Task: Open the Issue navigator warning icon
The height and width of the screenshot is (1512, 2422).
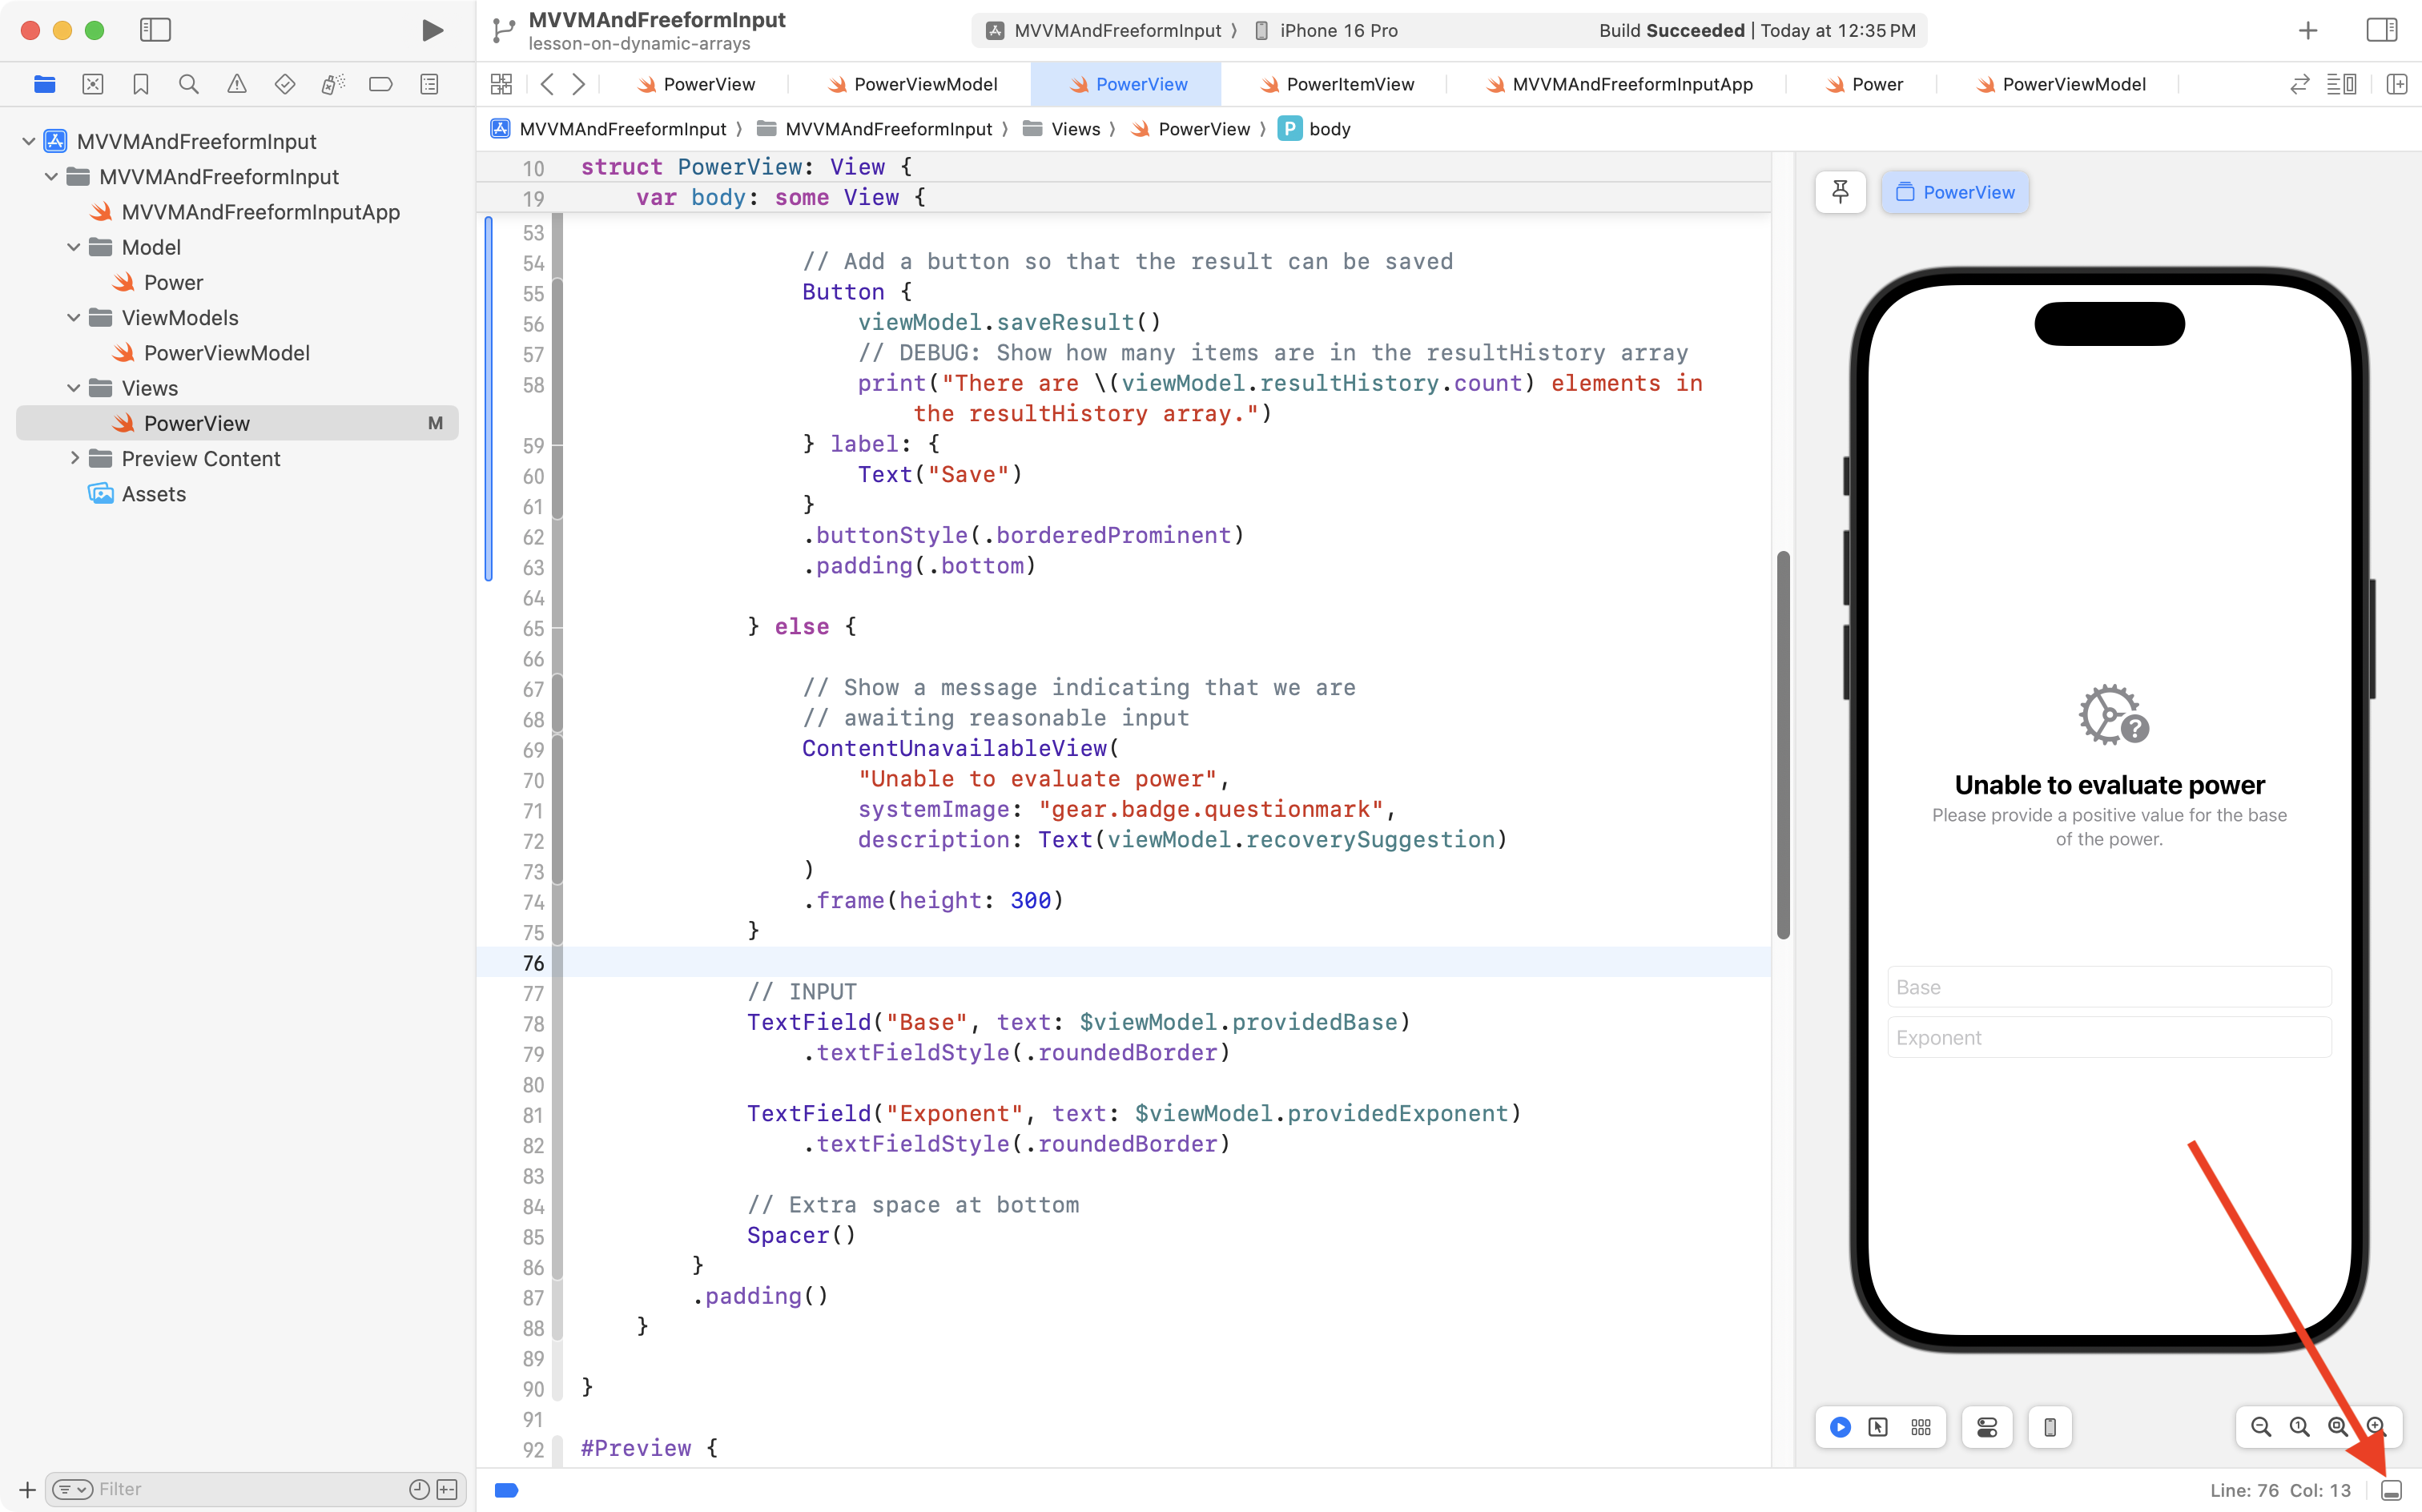Action: tap(236, 84)
